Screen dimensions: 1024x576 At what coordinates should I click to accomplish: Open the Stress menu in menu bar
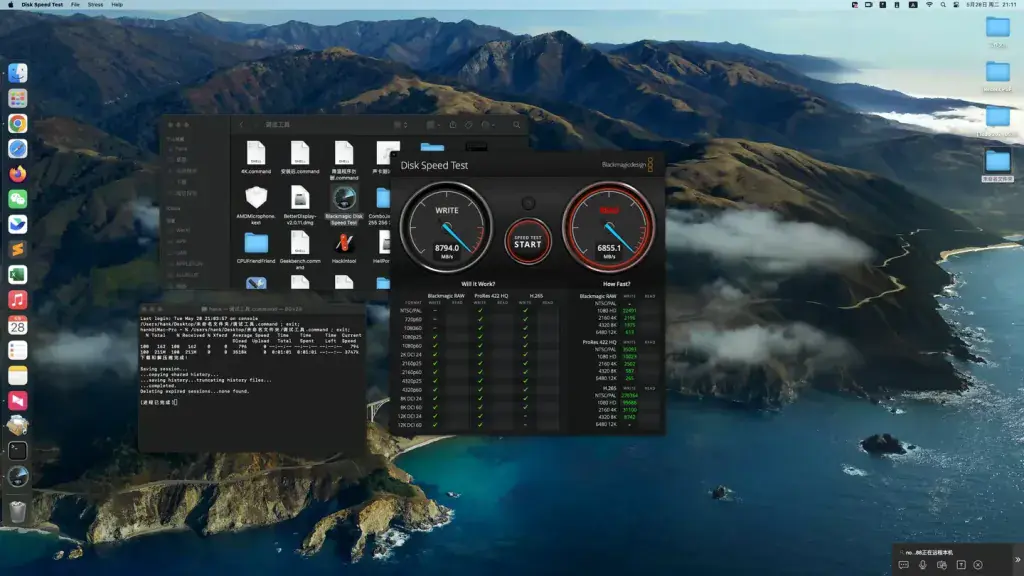coord(95,5)
